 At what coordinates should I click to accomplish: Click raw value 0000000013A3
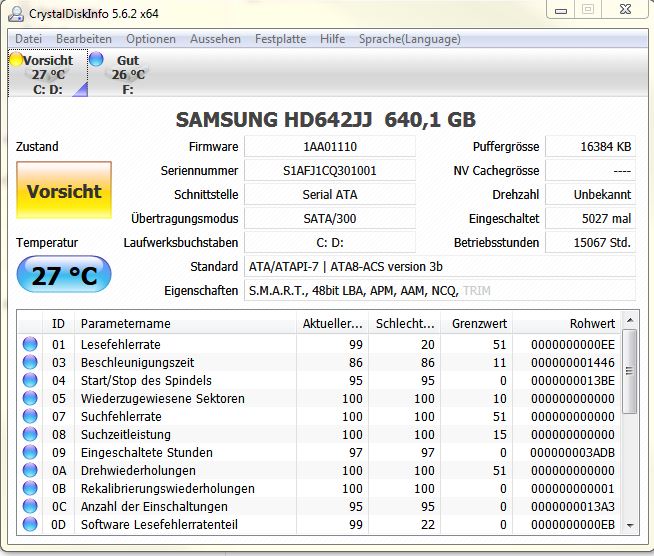(x=572, y=506)
